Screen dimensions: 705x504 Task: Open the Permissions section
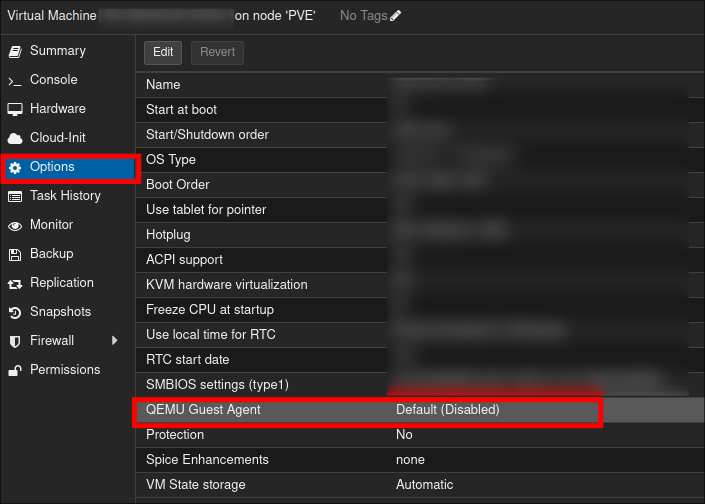tap(64, 370)
